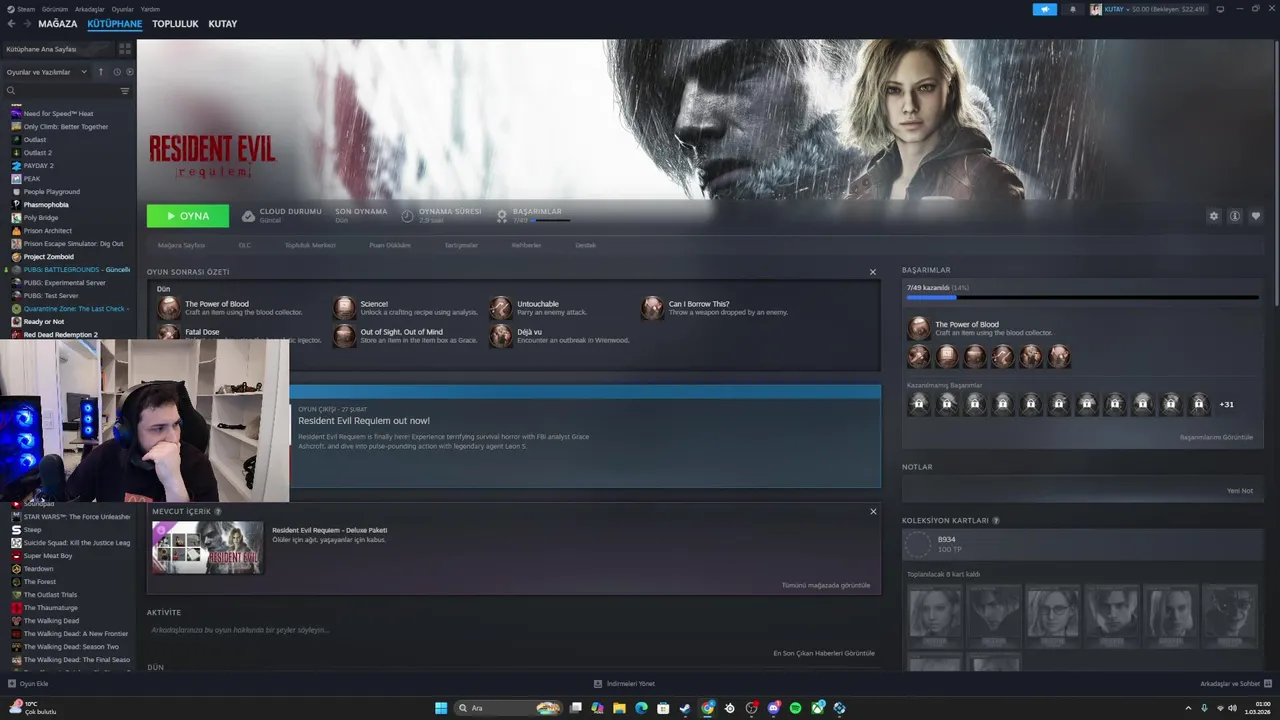This screenshot has height=720, width=1280.
Task: Click Oyun Ekle at bottom left
Action: pos(28,684)
